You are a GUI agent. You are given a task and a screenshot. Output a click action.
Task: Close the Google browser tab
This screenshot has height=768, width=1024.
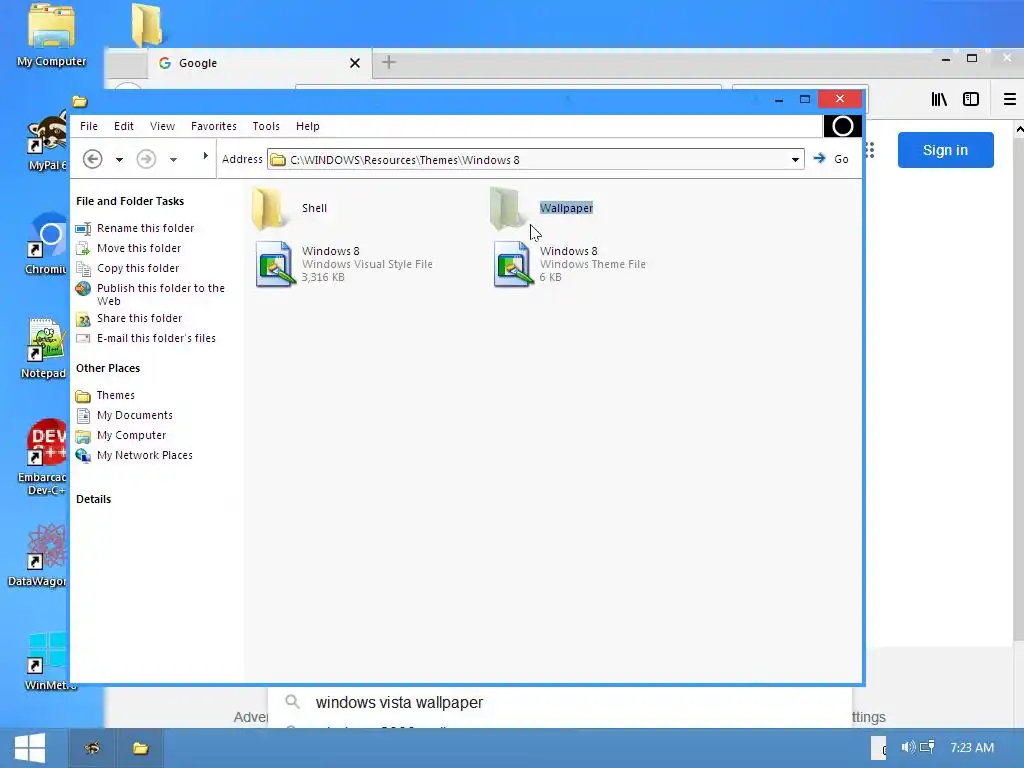click(x=355, y=63)
